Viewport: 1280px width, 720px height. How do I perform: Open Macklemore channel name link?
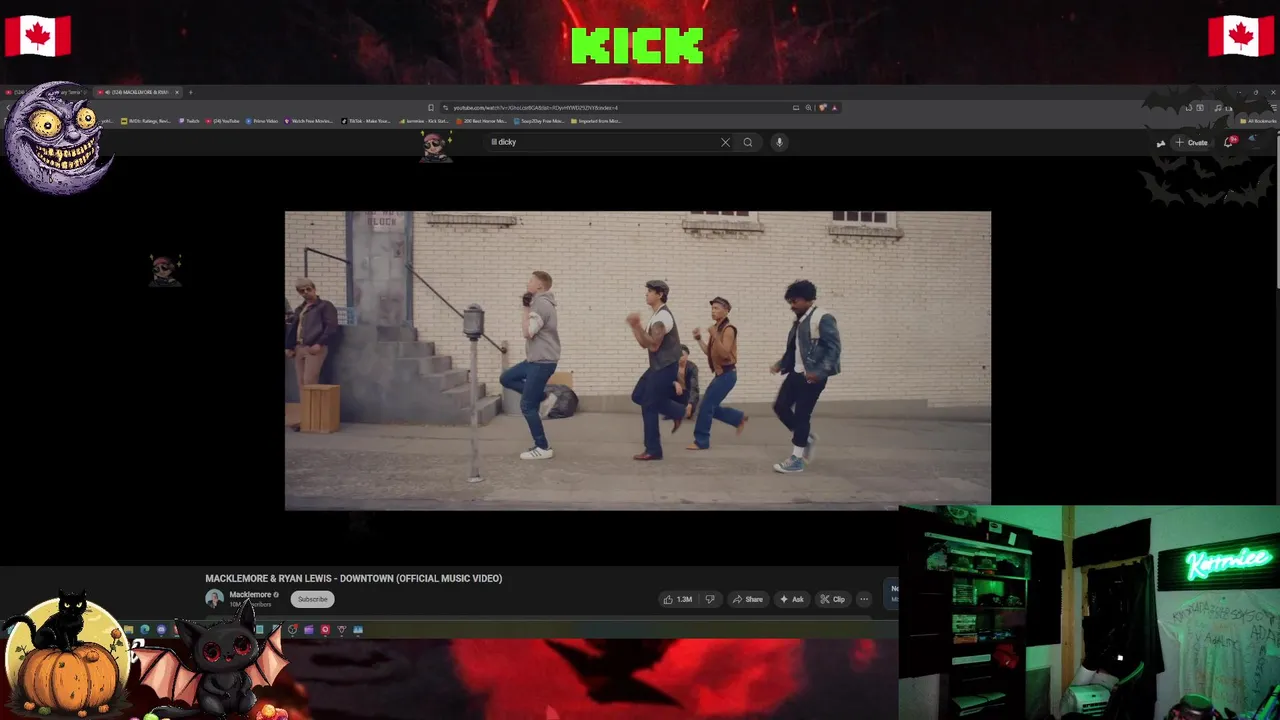point(250,594)
